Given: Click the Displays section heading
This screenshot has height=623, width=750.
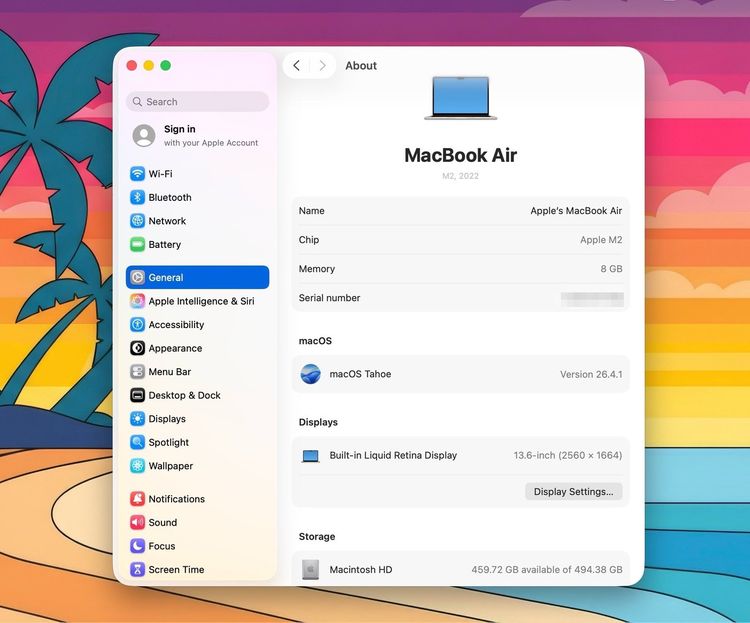Looking at the screenshot, I should [x=318, y=422].
